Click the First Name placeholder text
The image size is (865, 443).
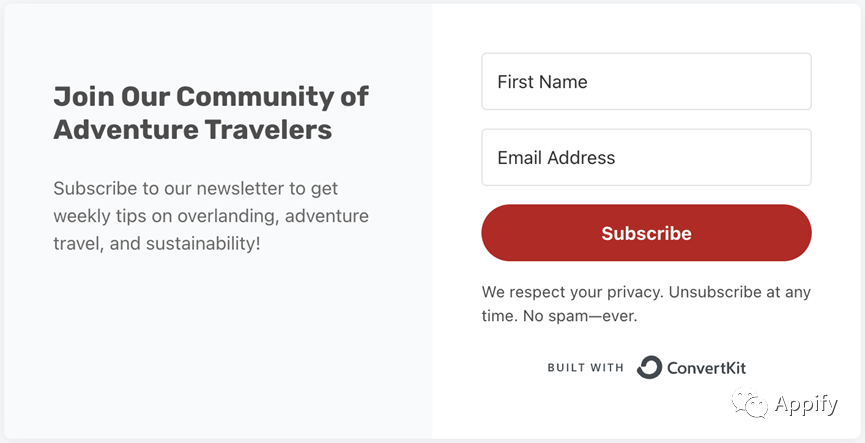[x=542, y=82]
